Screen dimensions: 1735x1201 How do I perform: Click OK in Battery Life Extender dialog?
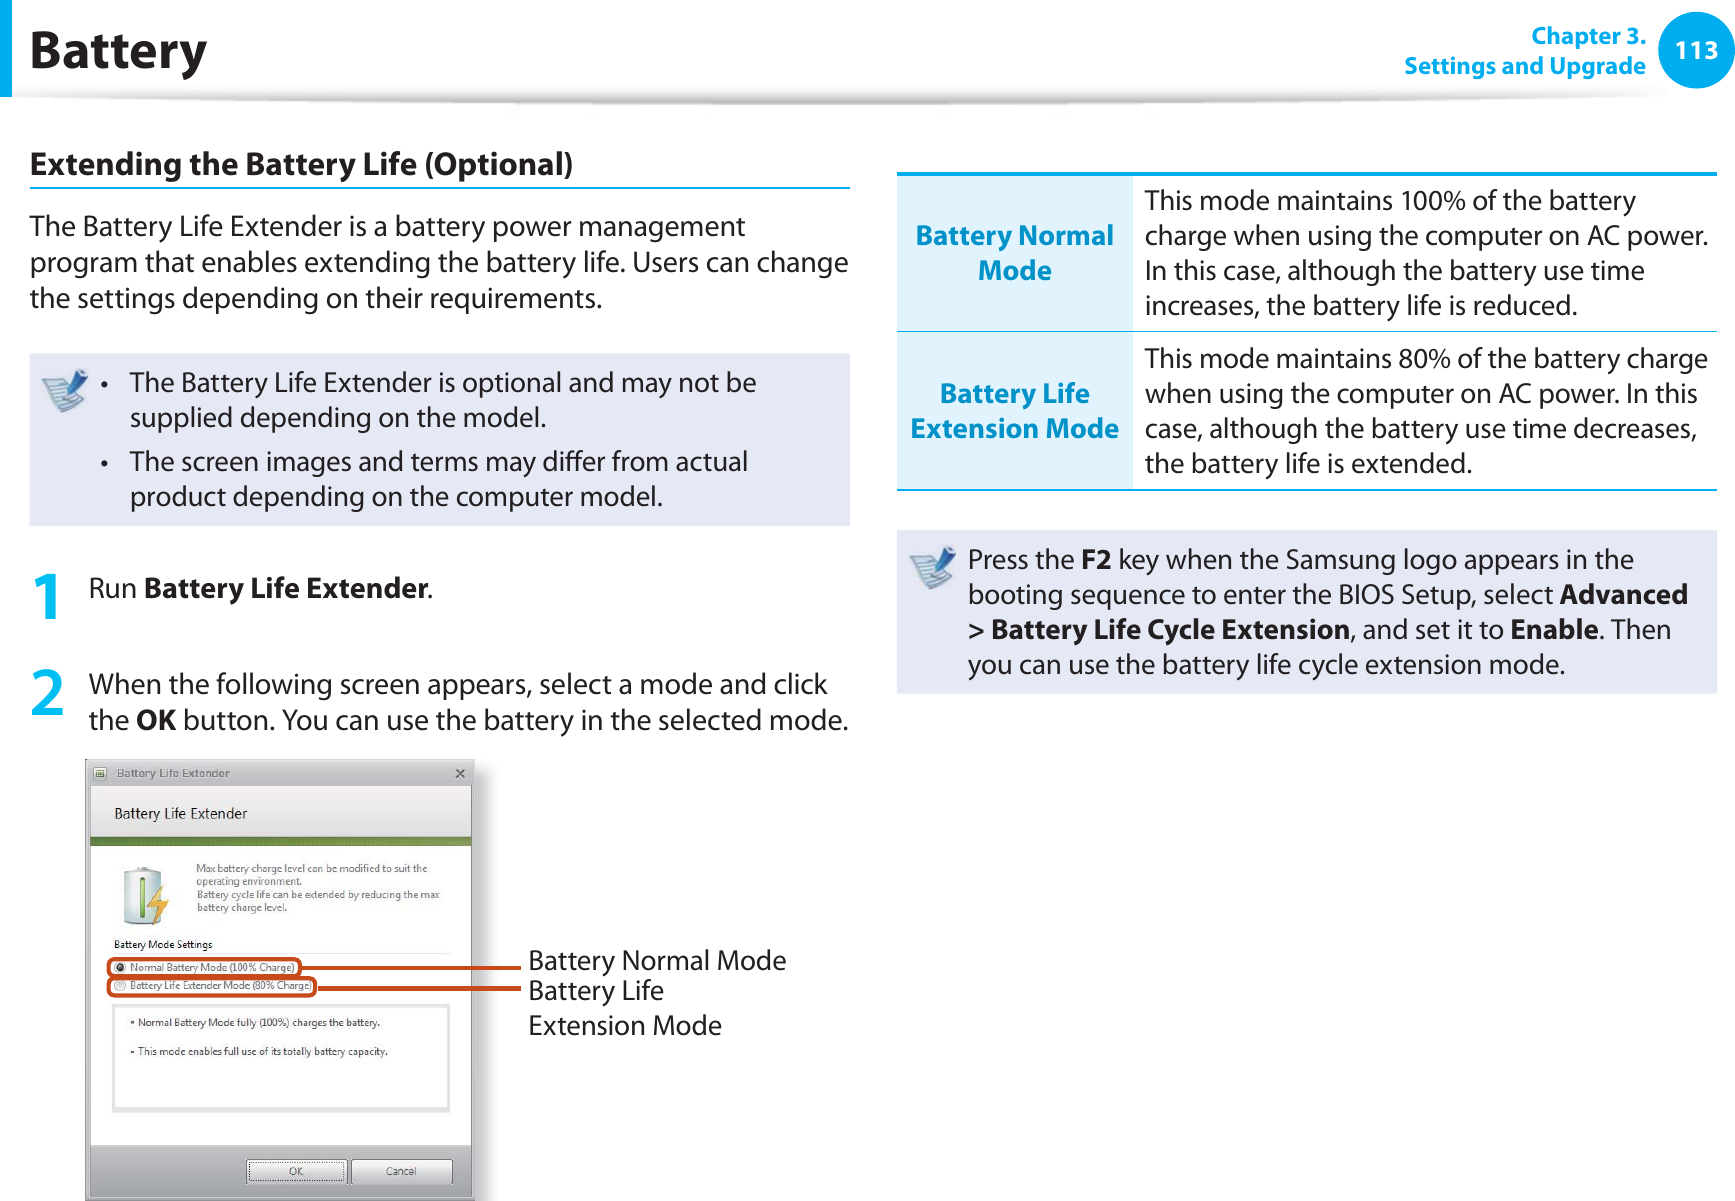tap(297, 1171)
